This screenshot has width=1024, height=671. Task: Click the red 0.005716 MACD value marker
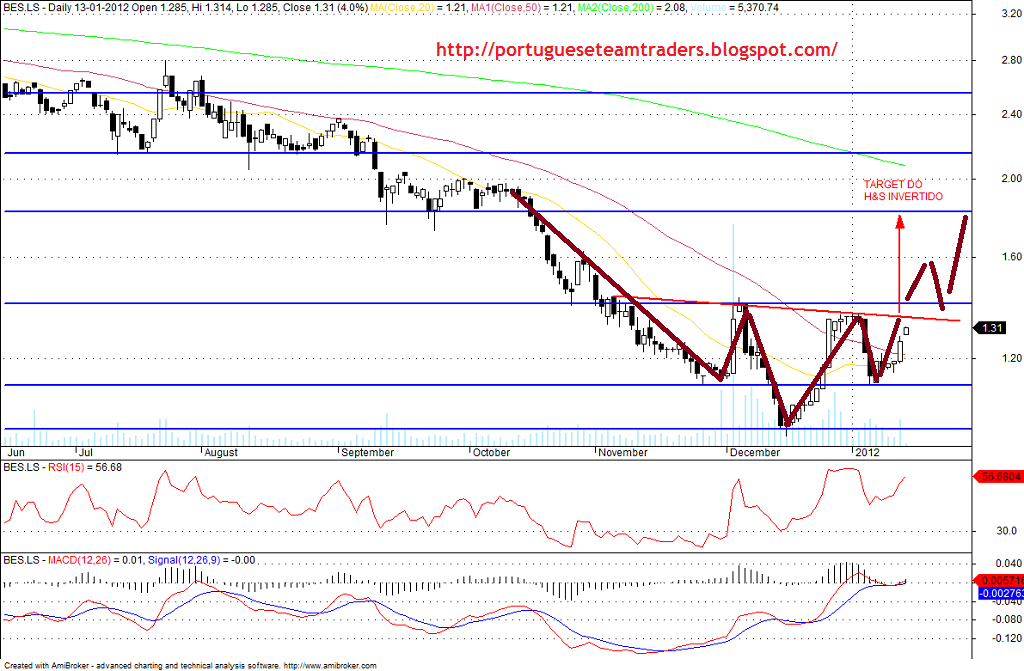tap(997, 580)
